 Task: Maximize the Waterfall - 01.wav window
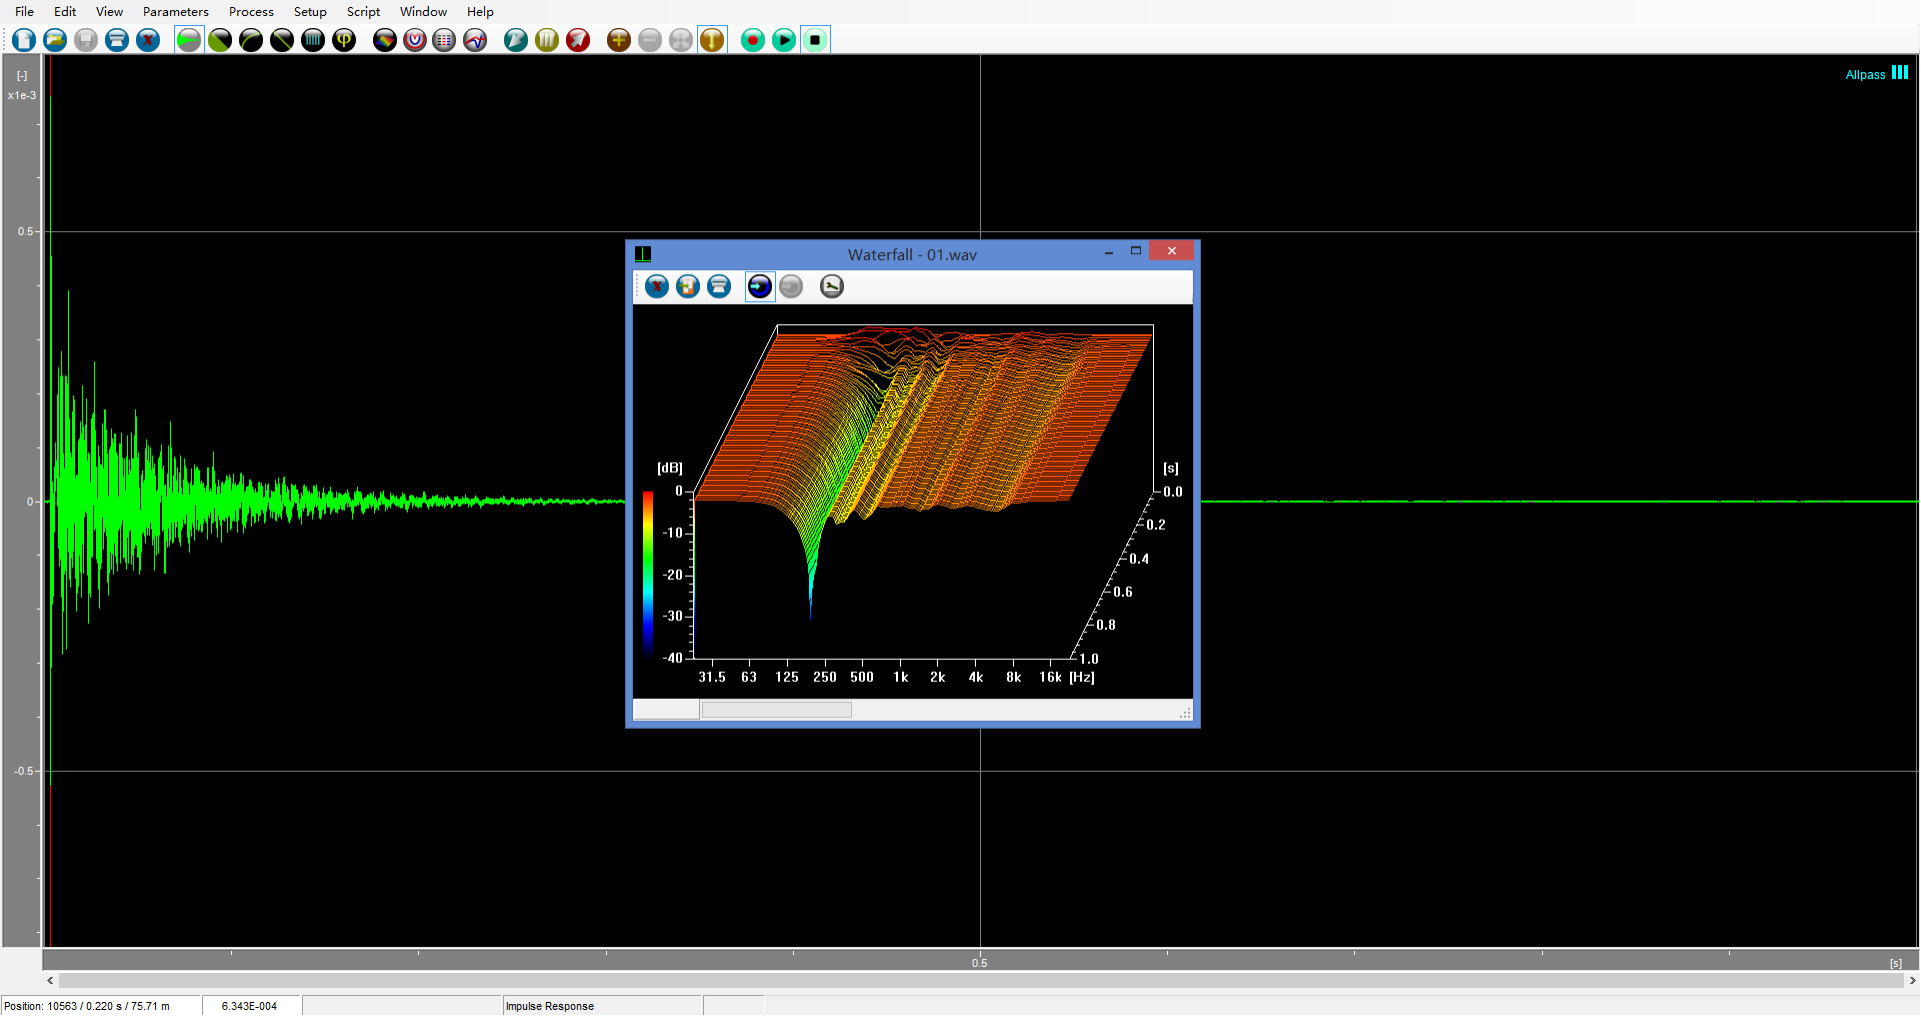coord(1136,251)
